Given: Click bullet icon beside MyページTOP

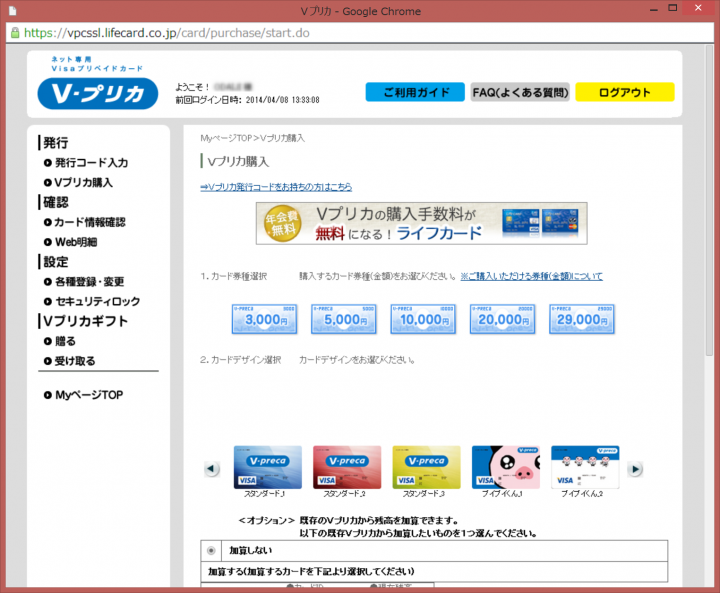Looking at the screenshot, I should coord(47,395).
